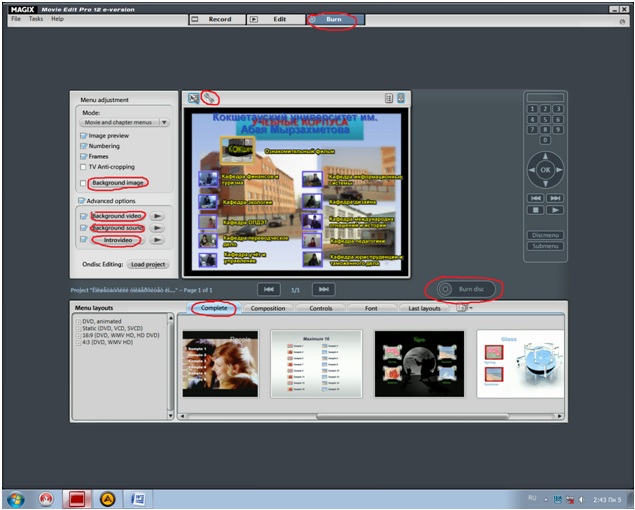Open dropdown arrow right of Last layouts
The width and height of the screenshot is (635, 510).
470,308
